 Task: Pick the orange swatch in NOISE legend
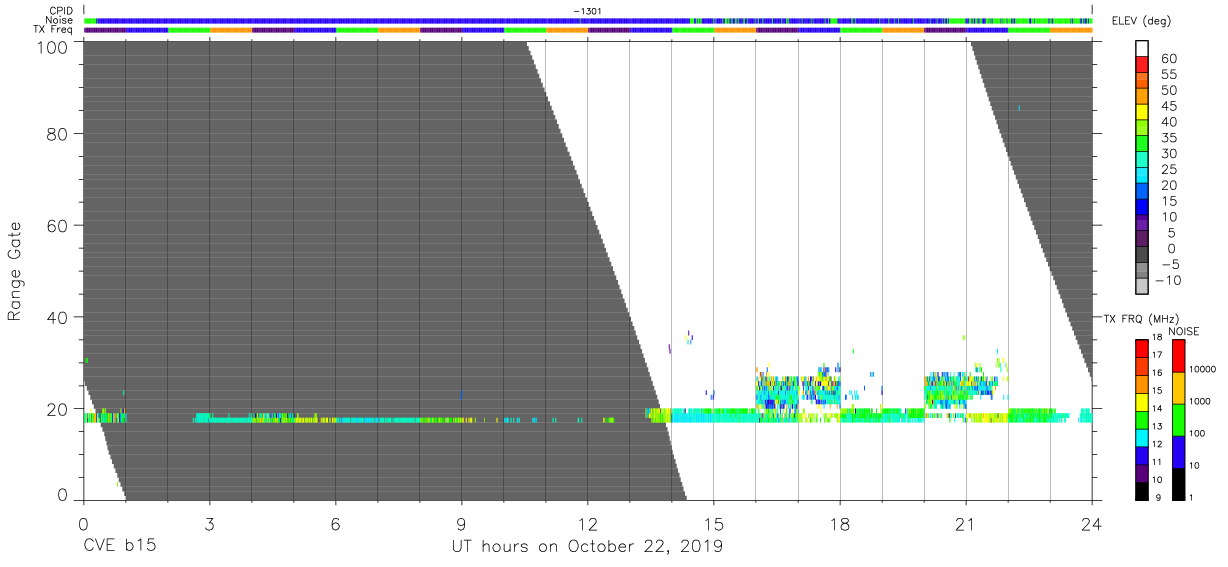[1179, 388]
